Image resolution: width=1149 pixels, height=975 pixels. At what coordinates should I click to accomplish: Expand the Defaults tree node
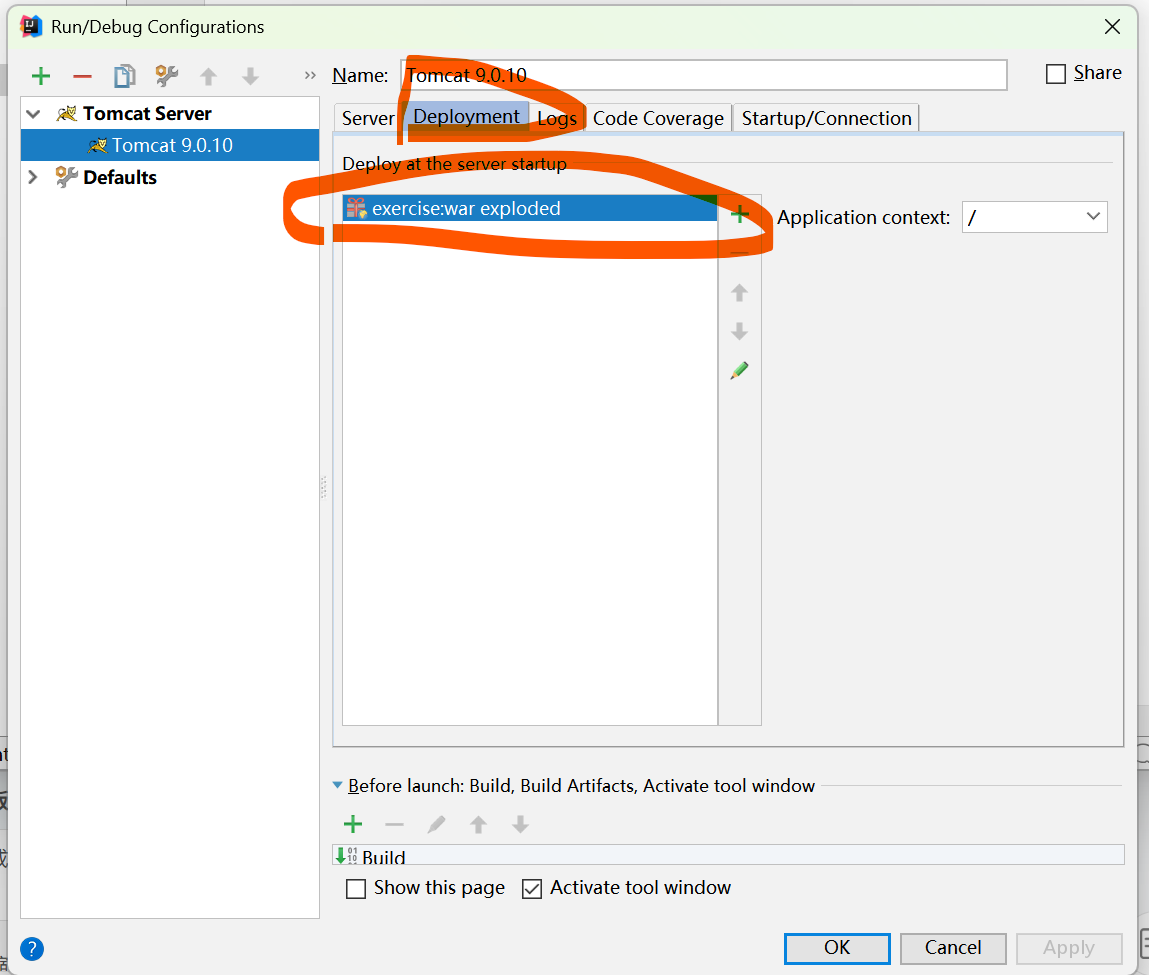pos(33,177)
